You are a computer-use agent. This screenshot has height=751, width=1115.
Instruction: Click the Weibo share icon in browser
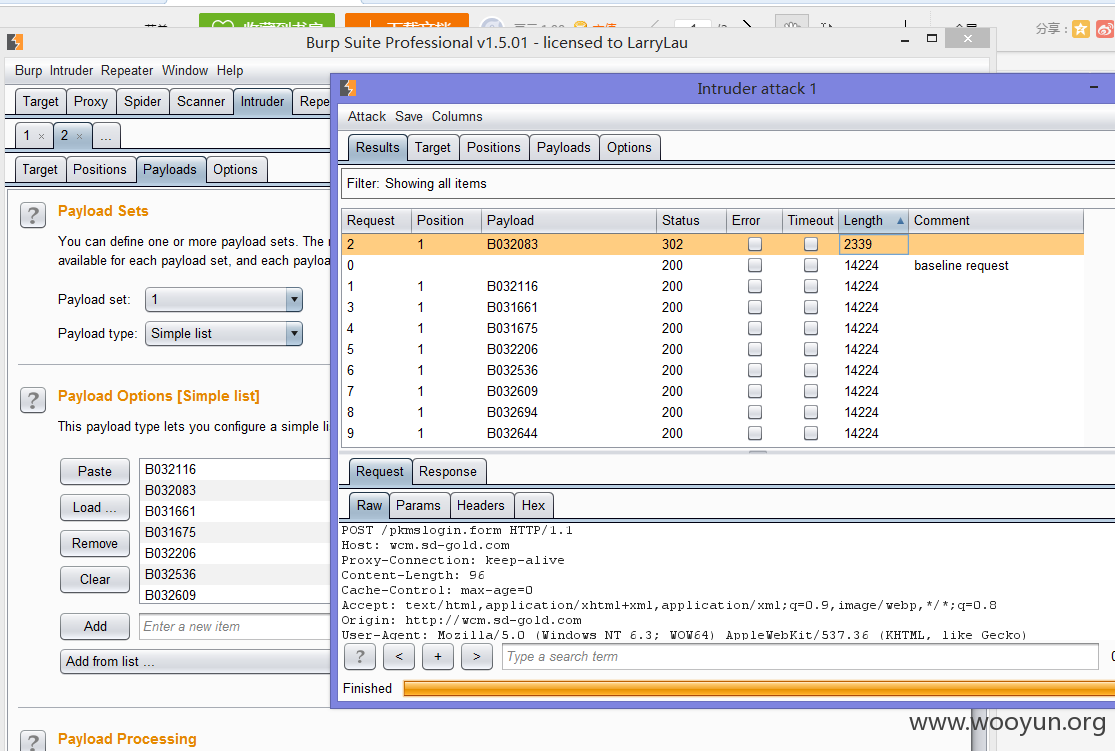[x=1105, y=29]
